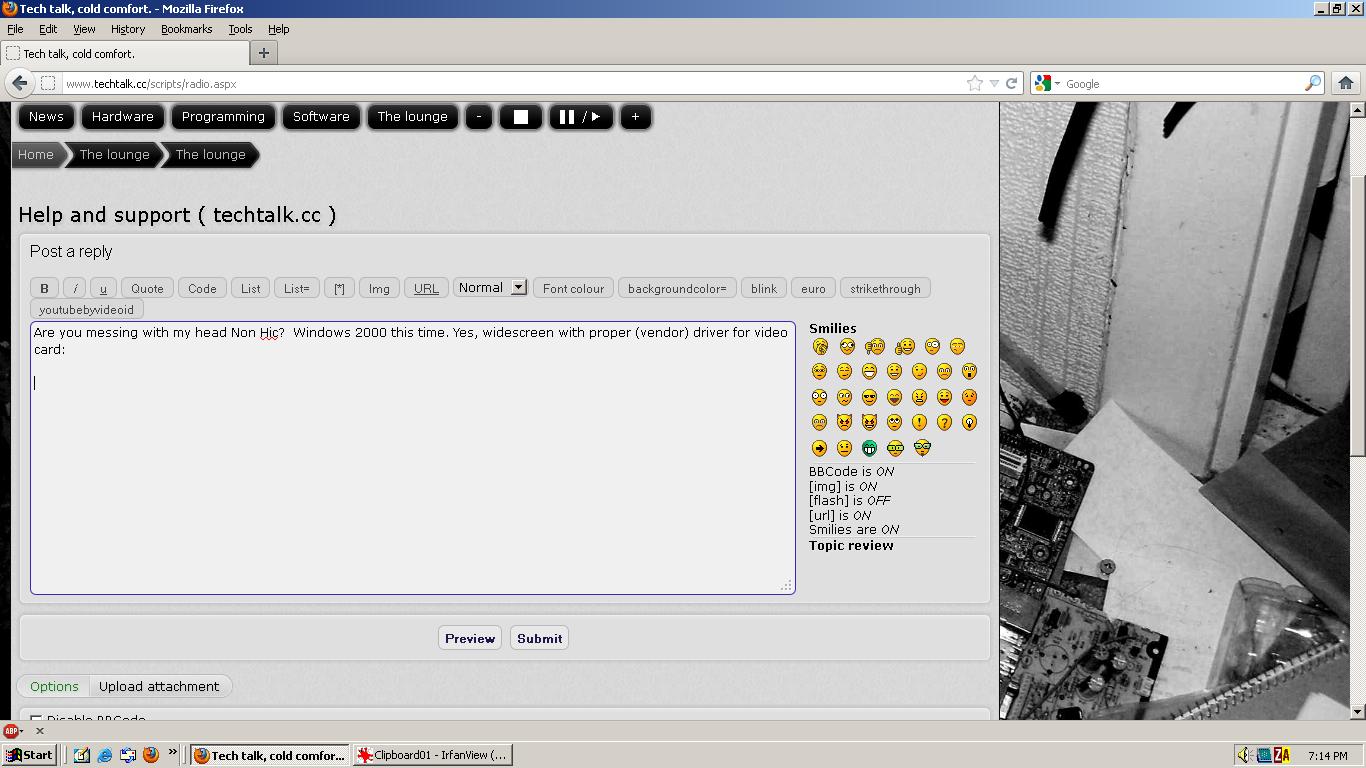Insert an Img BBCode tag

pos(379,288)
